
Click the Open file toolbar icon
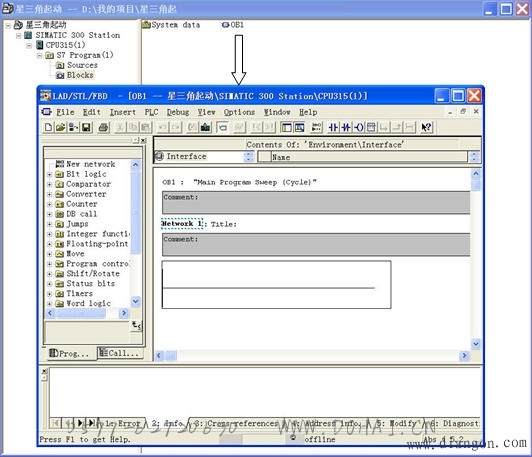[61, 127]
